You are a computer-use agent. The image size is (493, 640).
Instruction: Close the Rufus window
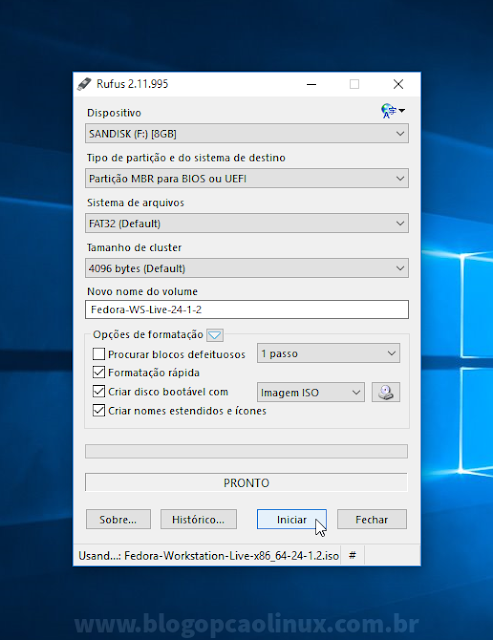coord(398,84)
